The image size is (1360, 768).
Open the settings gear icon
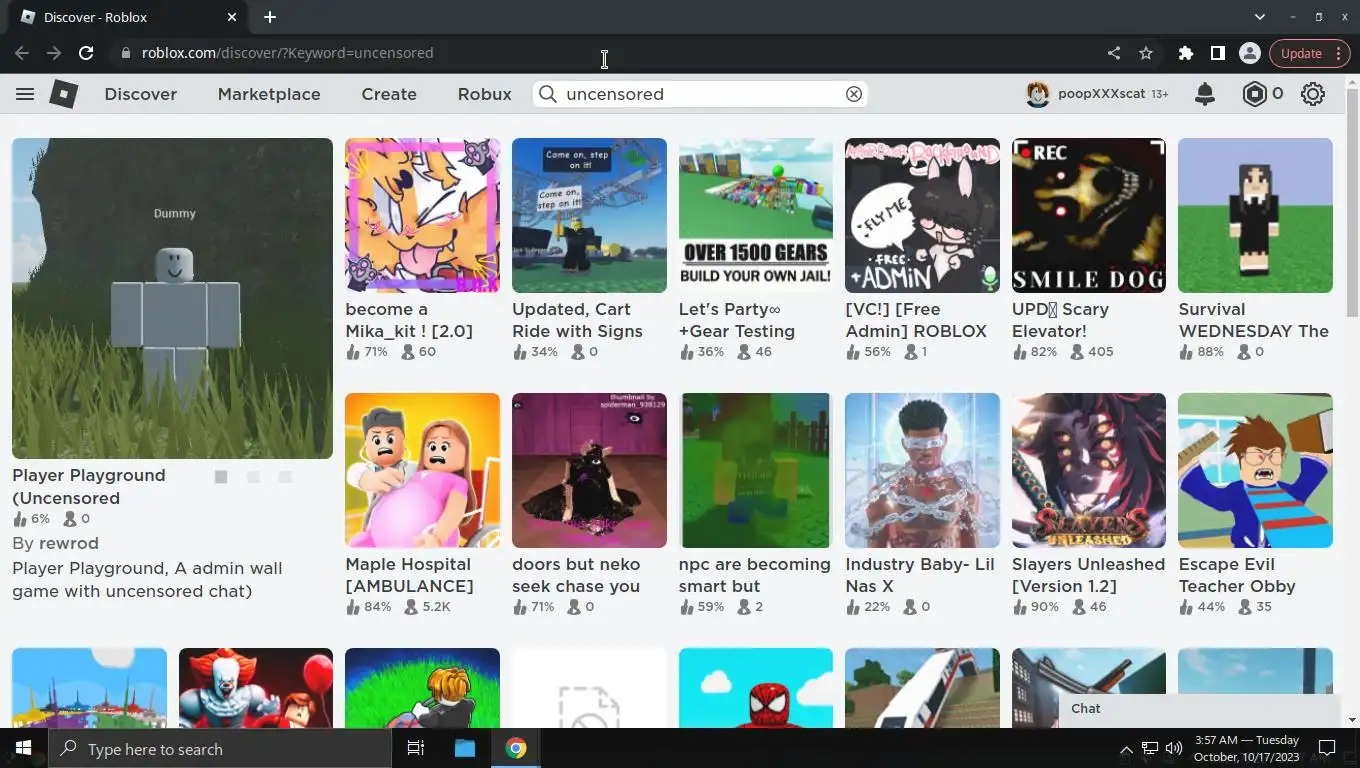(x=1313, y=94)
